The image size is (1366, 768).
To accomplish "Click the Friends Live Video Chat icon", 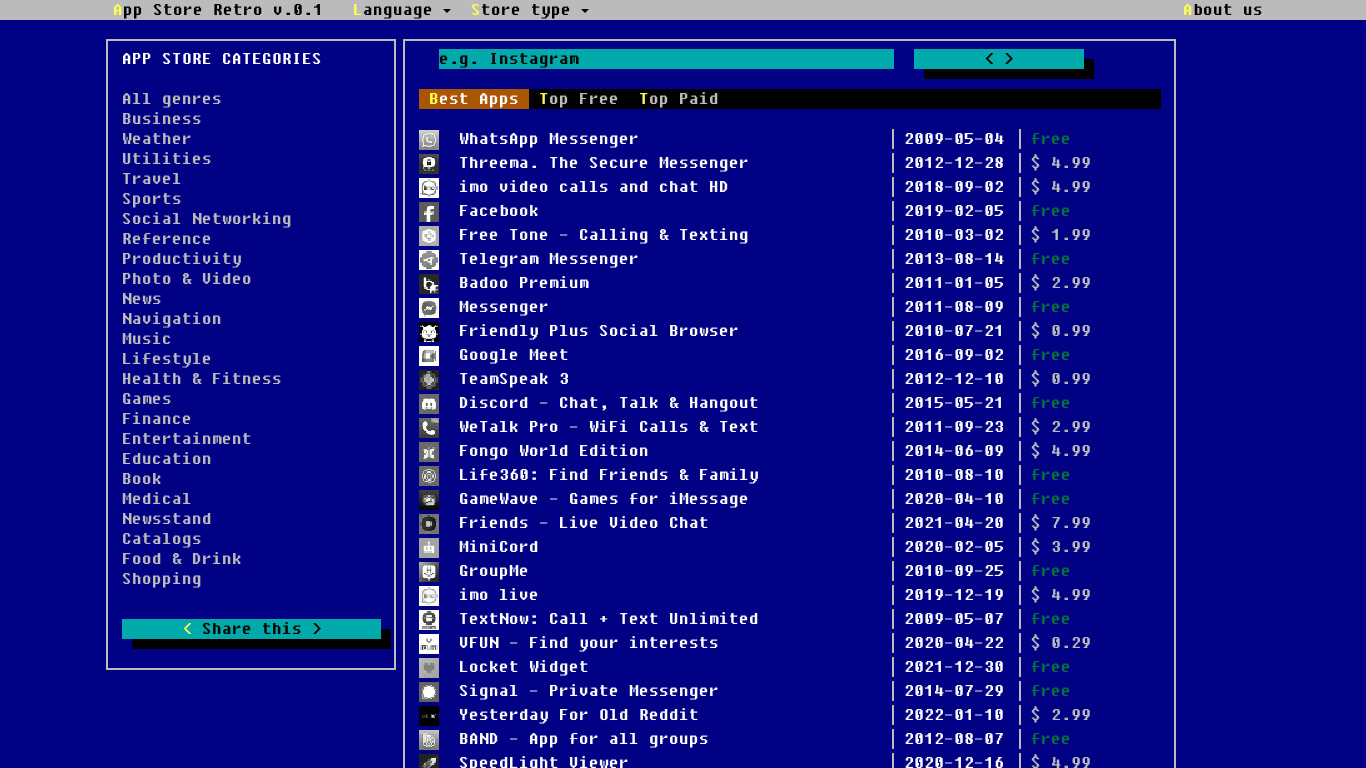I will point(429,524).
